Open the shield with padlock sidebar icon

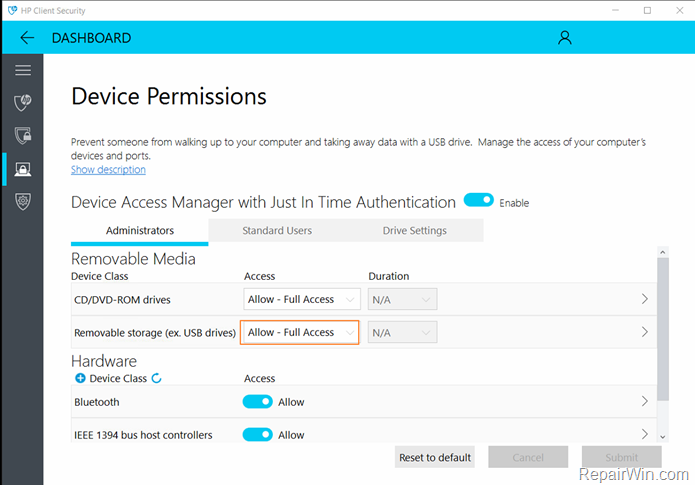click(22, 135)
